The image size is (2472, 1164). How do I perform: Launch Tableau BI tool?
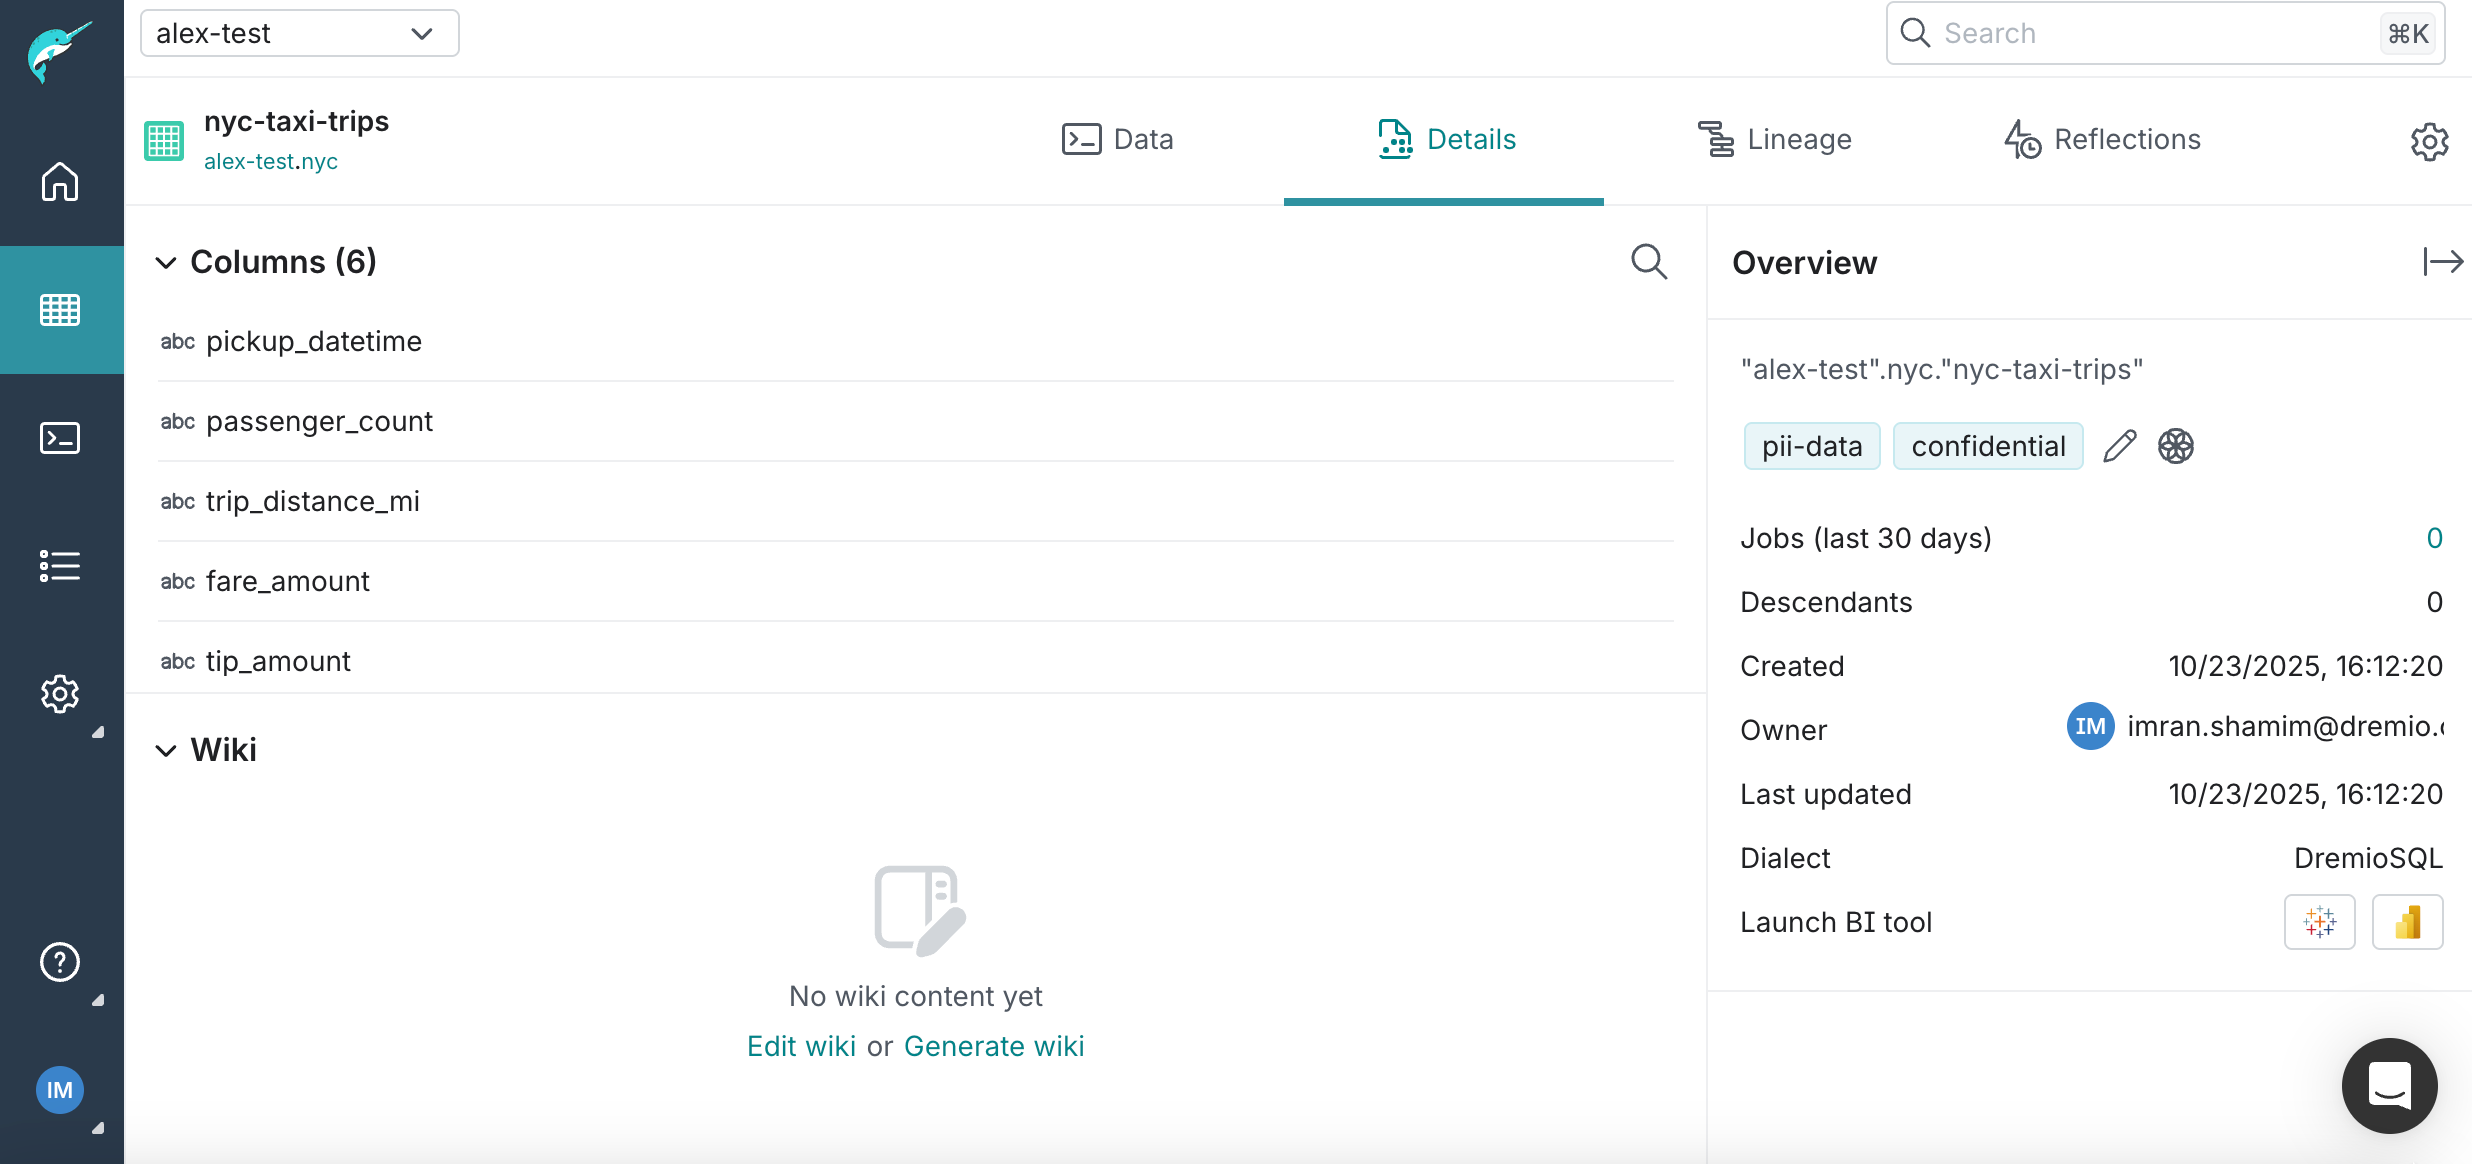click(2319, 922)
